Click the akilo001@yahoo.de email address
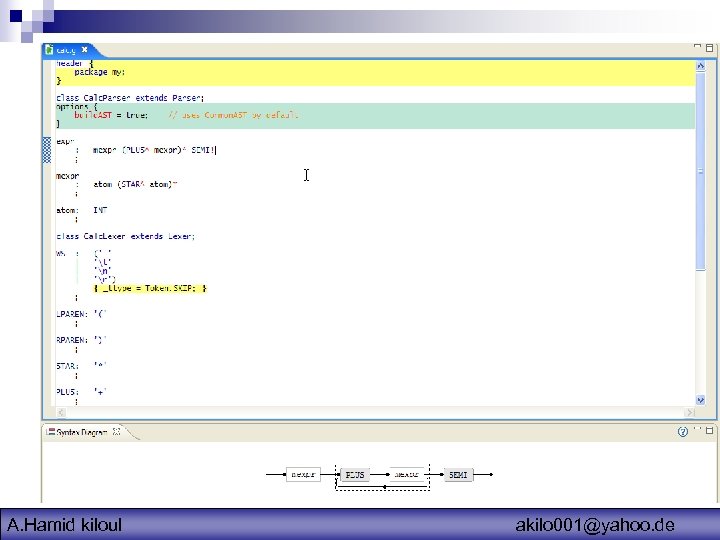Viewport: 720px width, 540px height. [595, 524]
